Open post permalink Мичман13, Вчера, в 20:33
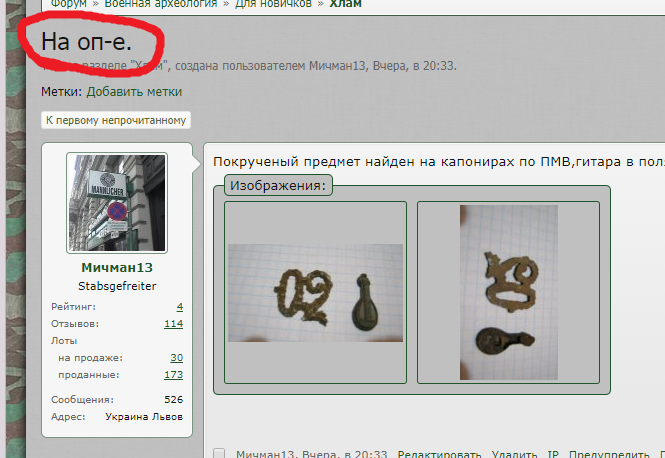The width and height of the screenshot is (665, 458). pyautogui.click(x=312, y=454)
